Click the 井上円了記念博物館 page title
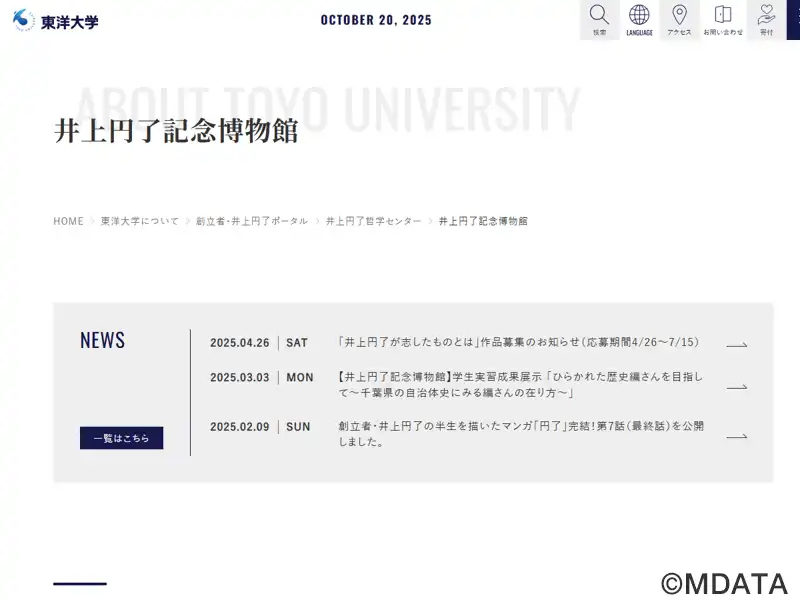The height and width of the screenshot is (600, 800). [x=176, y=131]
